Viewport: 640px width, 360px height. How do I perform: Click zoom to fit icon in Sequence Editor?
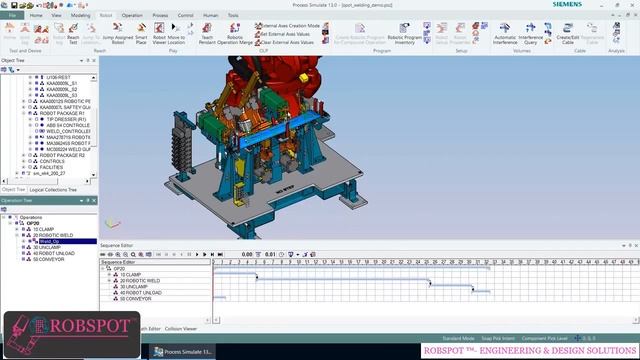tap(133, 254)
